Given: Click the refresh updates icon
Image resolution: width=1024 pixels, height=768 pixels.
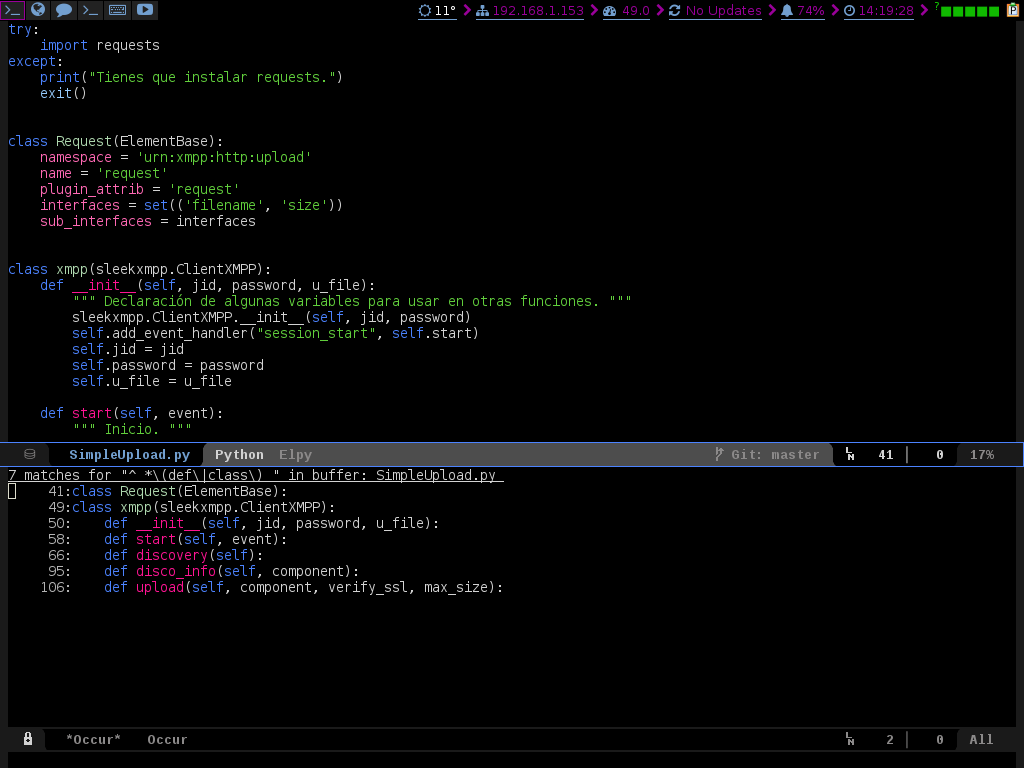Looking at the screenshot, I should click(675, 10).
